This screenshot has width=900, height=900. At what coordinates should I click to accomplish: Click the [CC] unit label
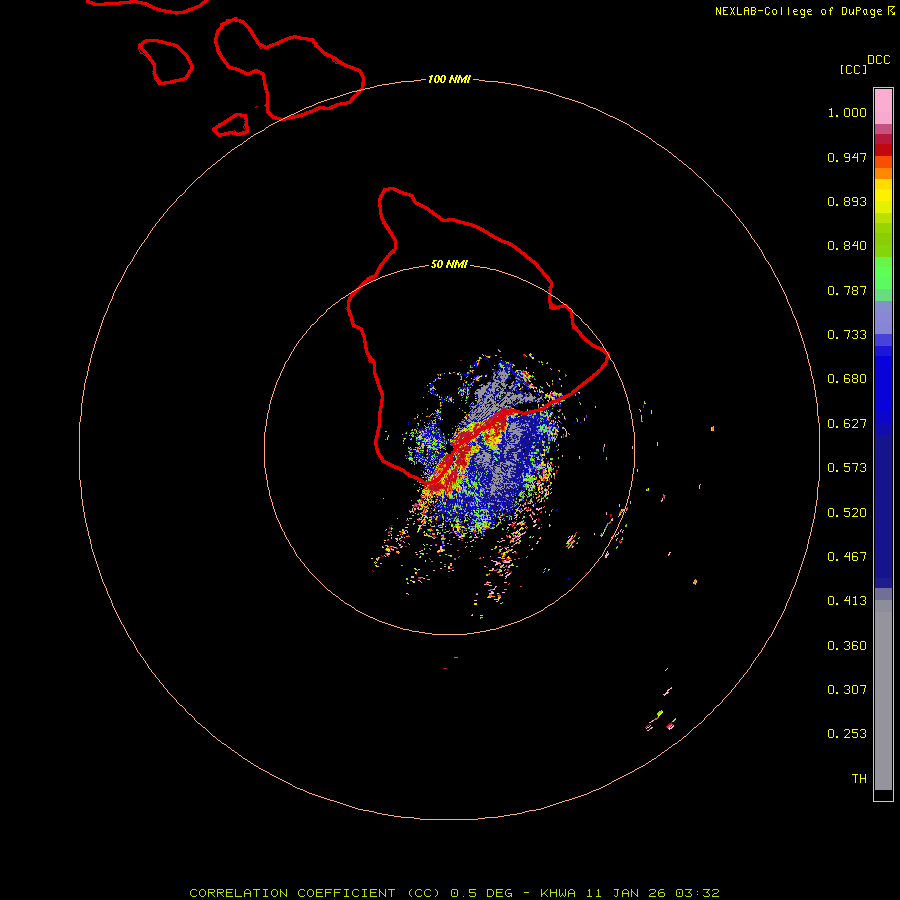tap(853, 69)
